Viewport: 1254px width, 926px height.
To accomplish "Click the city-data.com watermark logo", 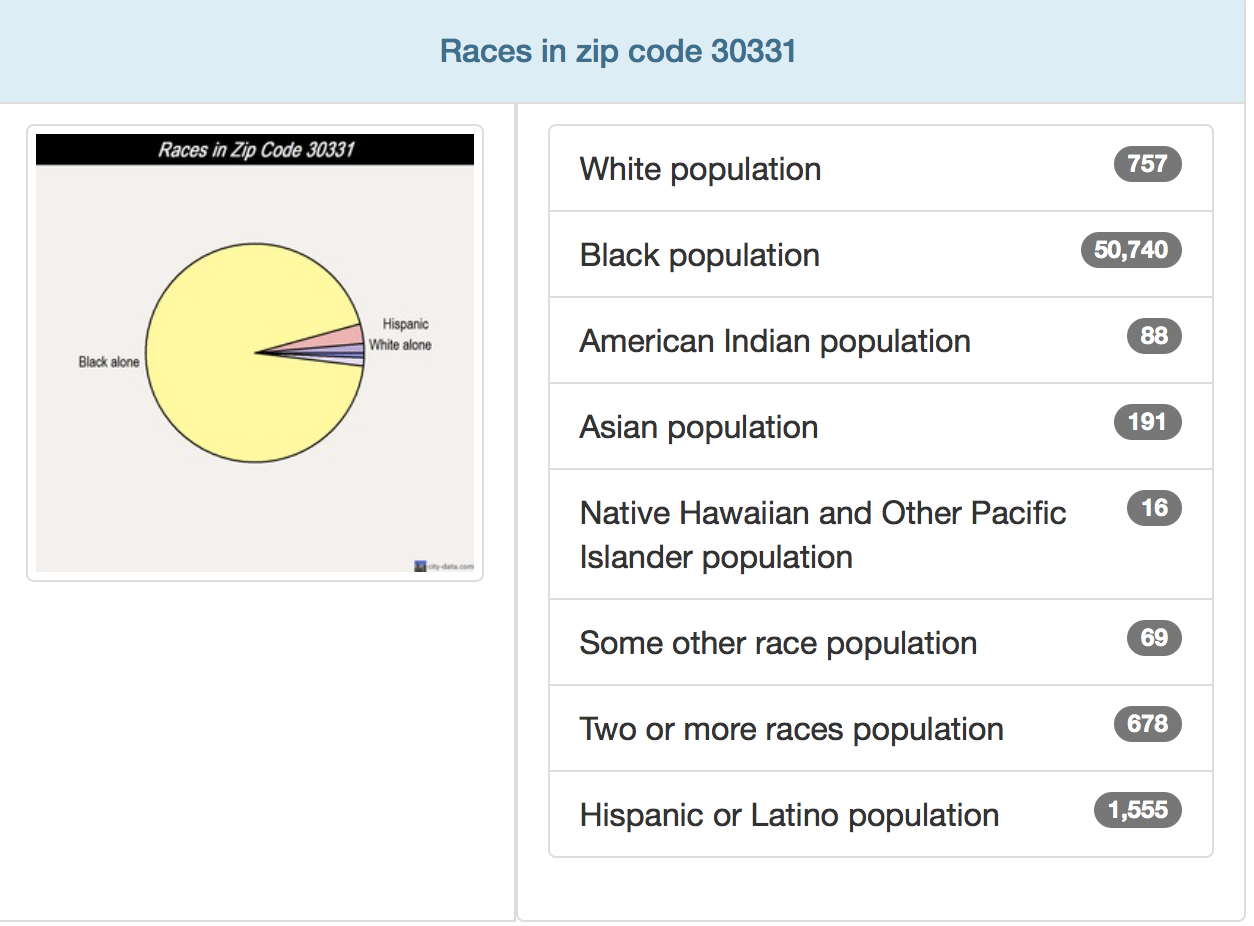I will point(444,567).
